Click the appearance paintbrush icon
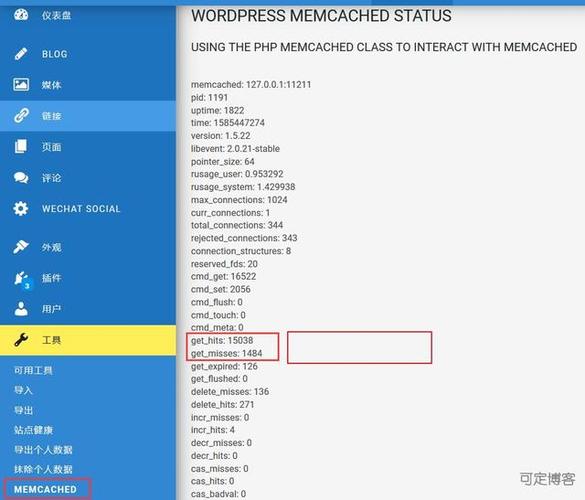 point(21,247)
